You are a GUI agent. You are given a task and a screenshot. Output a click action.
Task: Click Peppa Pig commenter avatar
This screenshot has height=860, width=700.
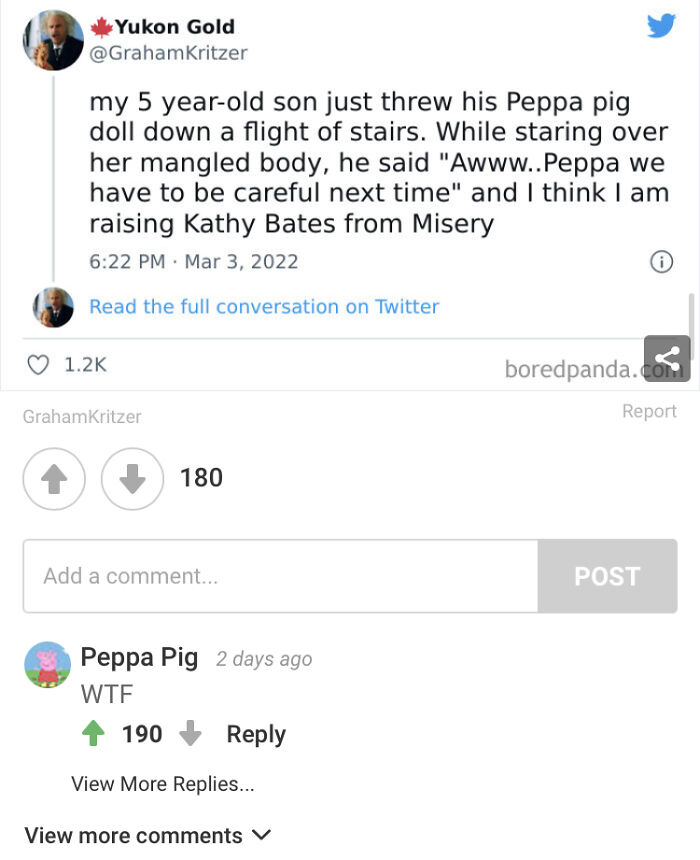click(x=47, y=665)
